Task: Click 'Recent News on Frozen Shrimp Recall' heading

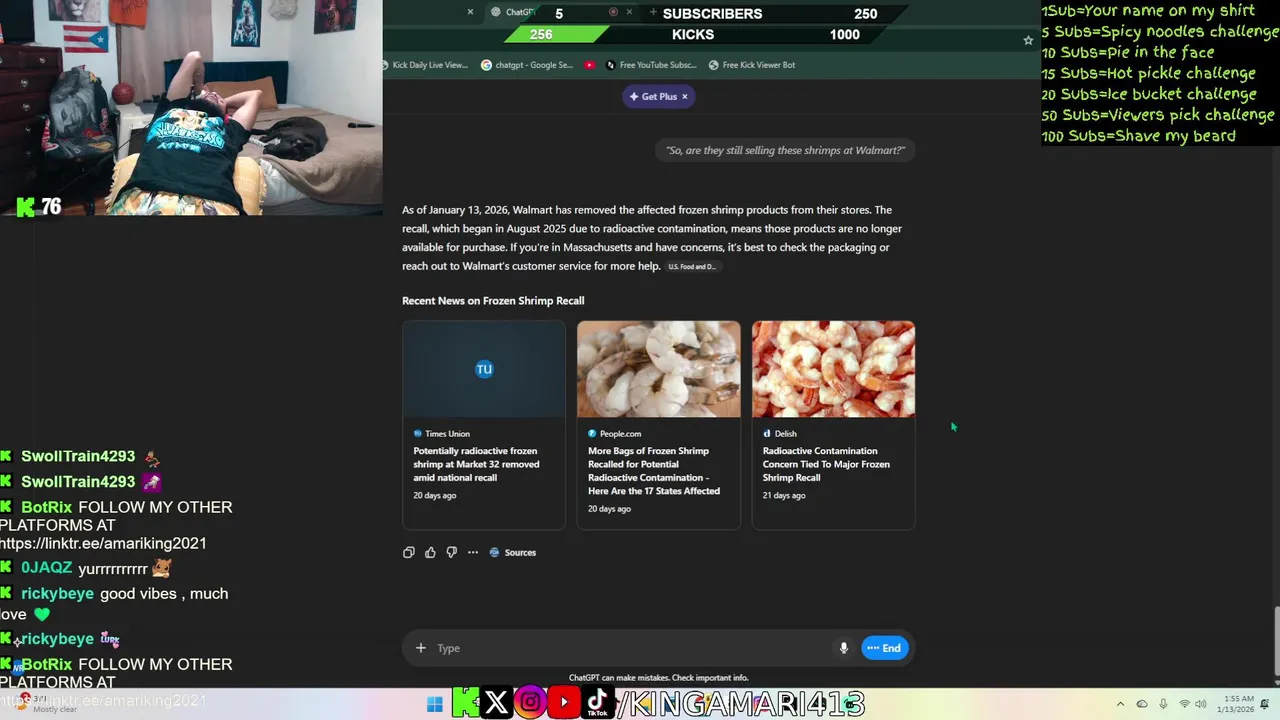Action: 493,300
